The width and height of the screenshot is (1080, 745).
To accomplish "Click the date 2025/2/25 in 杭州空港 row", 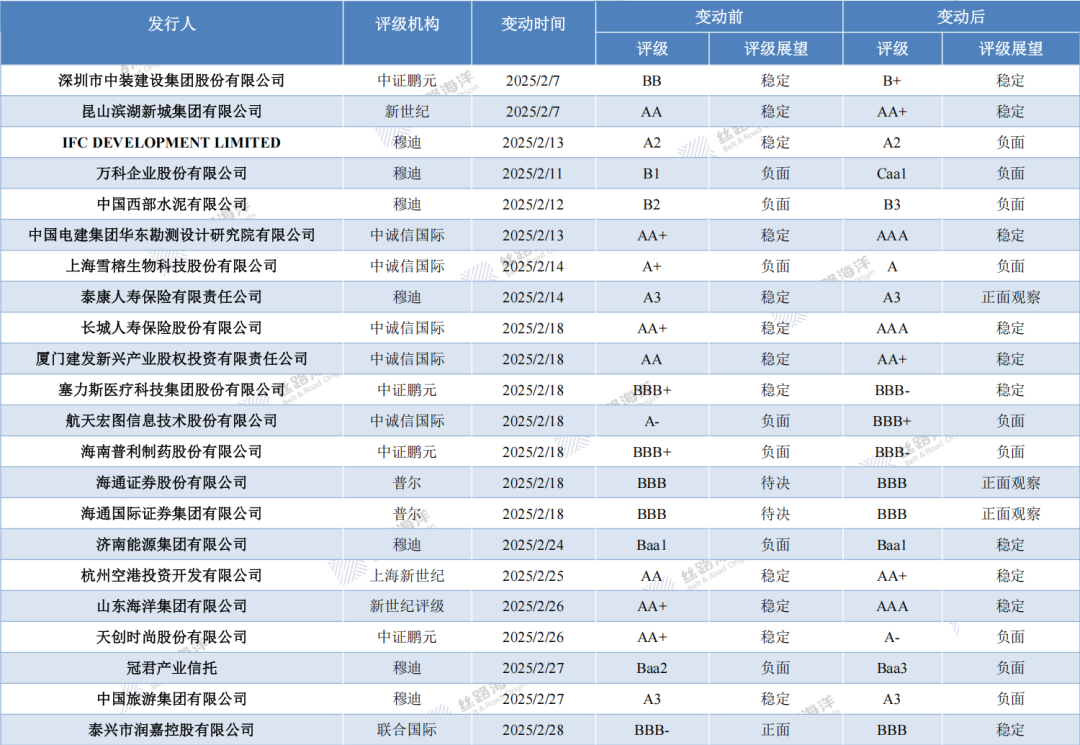I will (533, 575).
